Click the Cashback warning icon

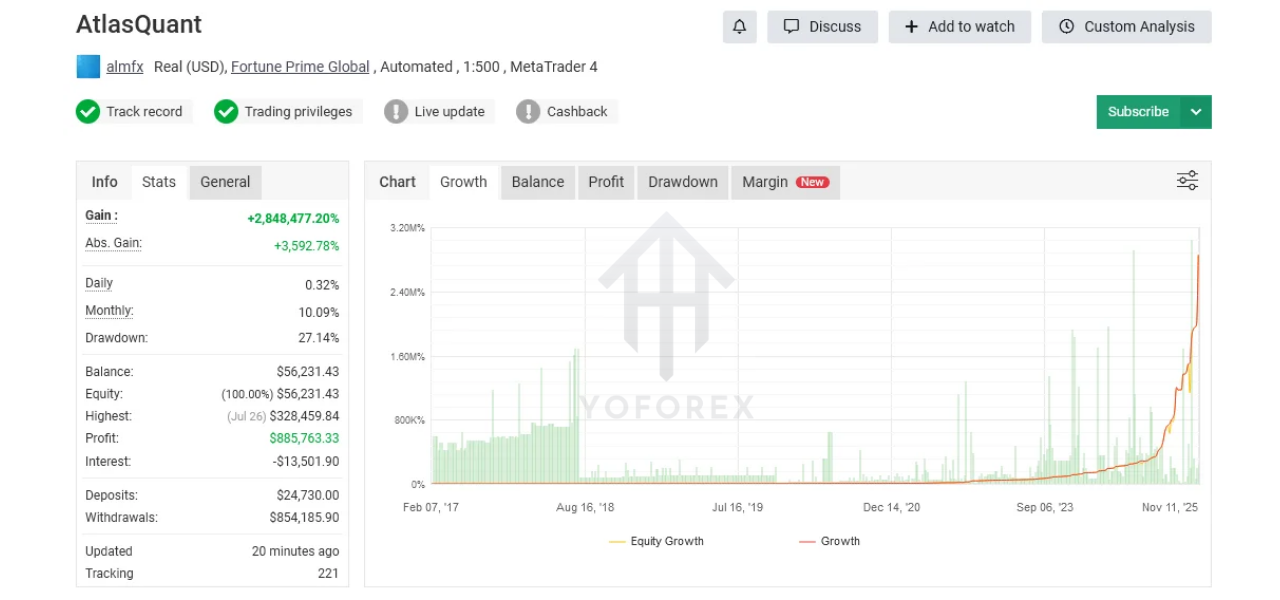tap(528, 112)
